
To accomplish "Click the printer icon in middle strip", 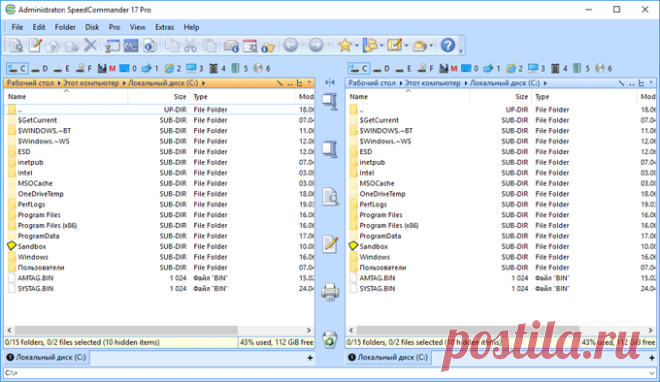I will point(330,291).
